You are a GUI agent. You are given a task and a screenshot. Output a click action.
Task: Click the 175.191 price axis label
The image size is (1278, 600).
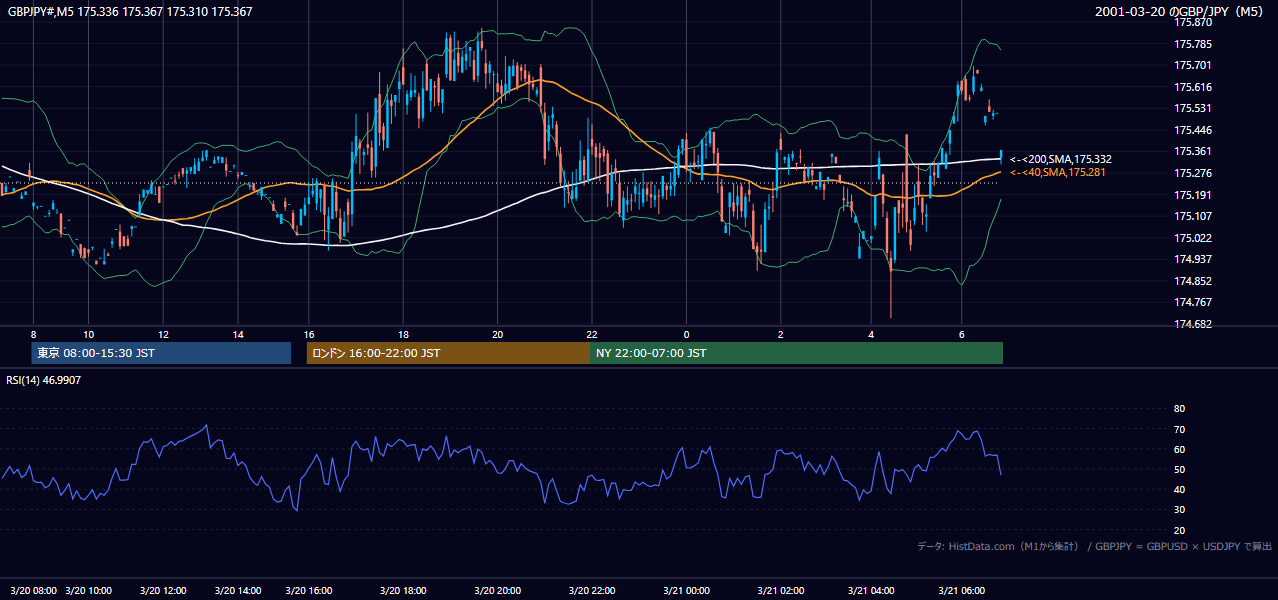(1193, 195)
